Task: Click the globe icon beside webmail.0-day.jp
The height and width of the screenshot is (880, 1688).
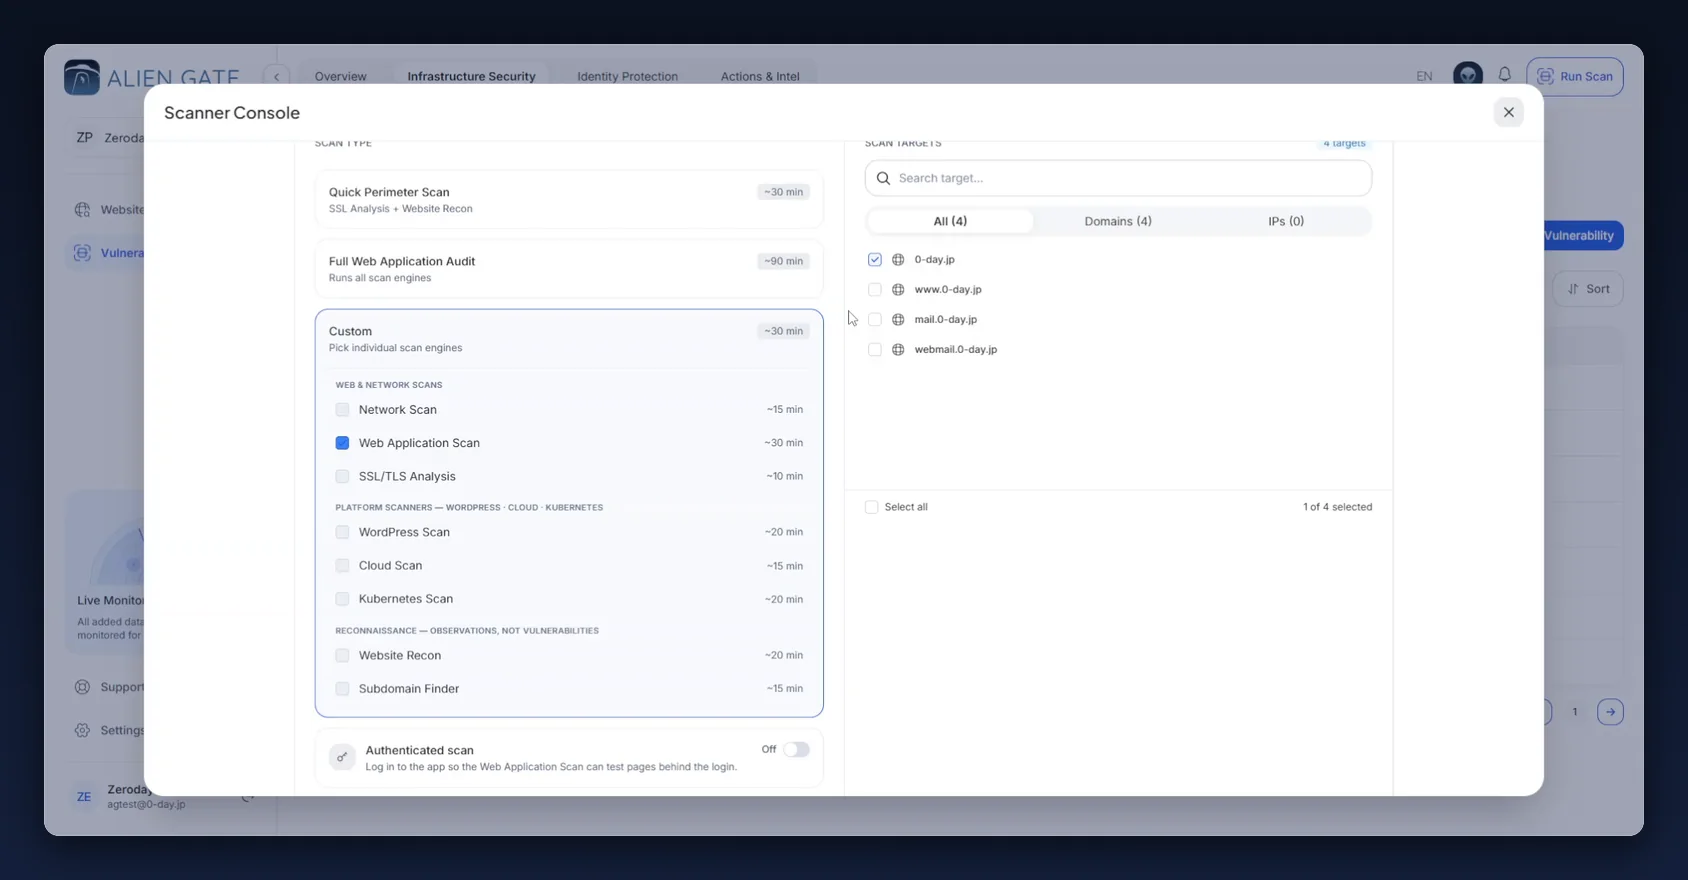Action: [x=898, y=350]
